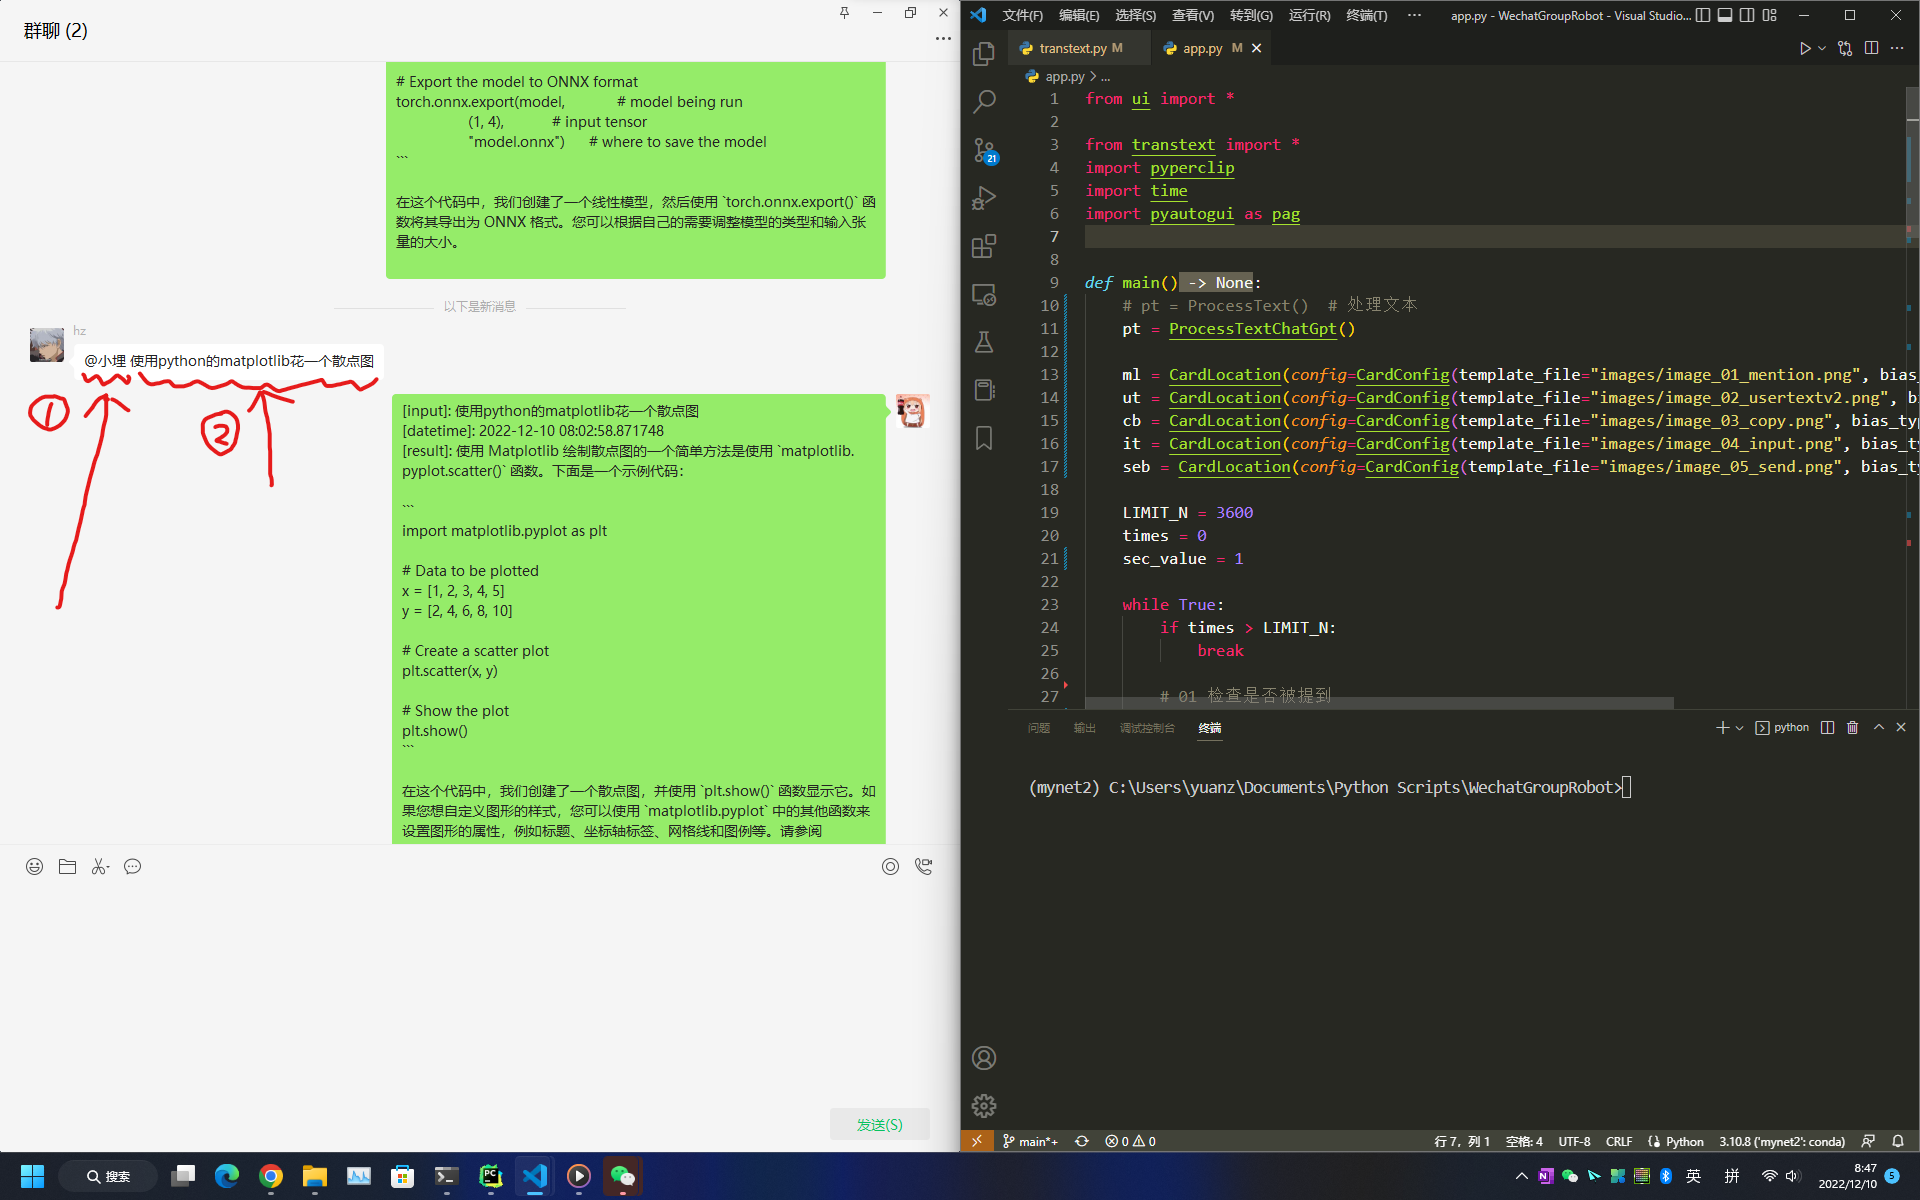Click the WeChat screenshot scissors icon
This screenshot has width=1920, height=1200.
point(99,867)
